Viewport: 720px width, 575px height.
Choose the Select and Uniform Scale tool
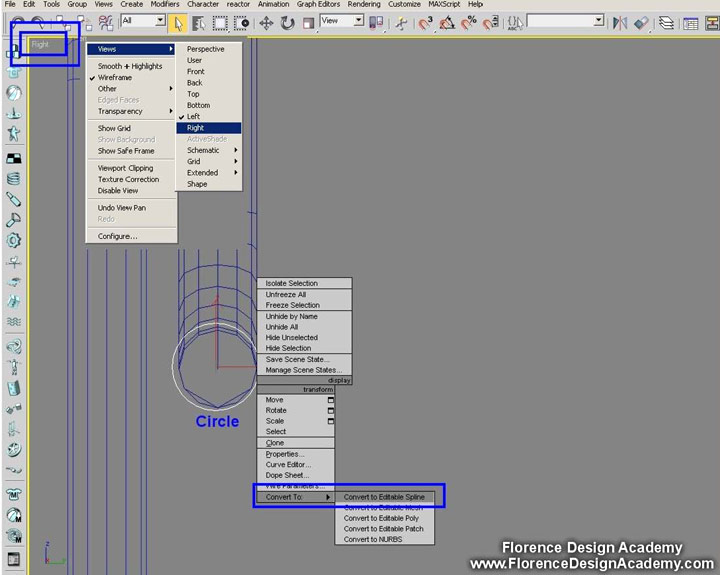click(309, 22)
